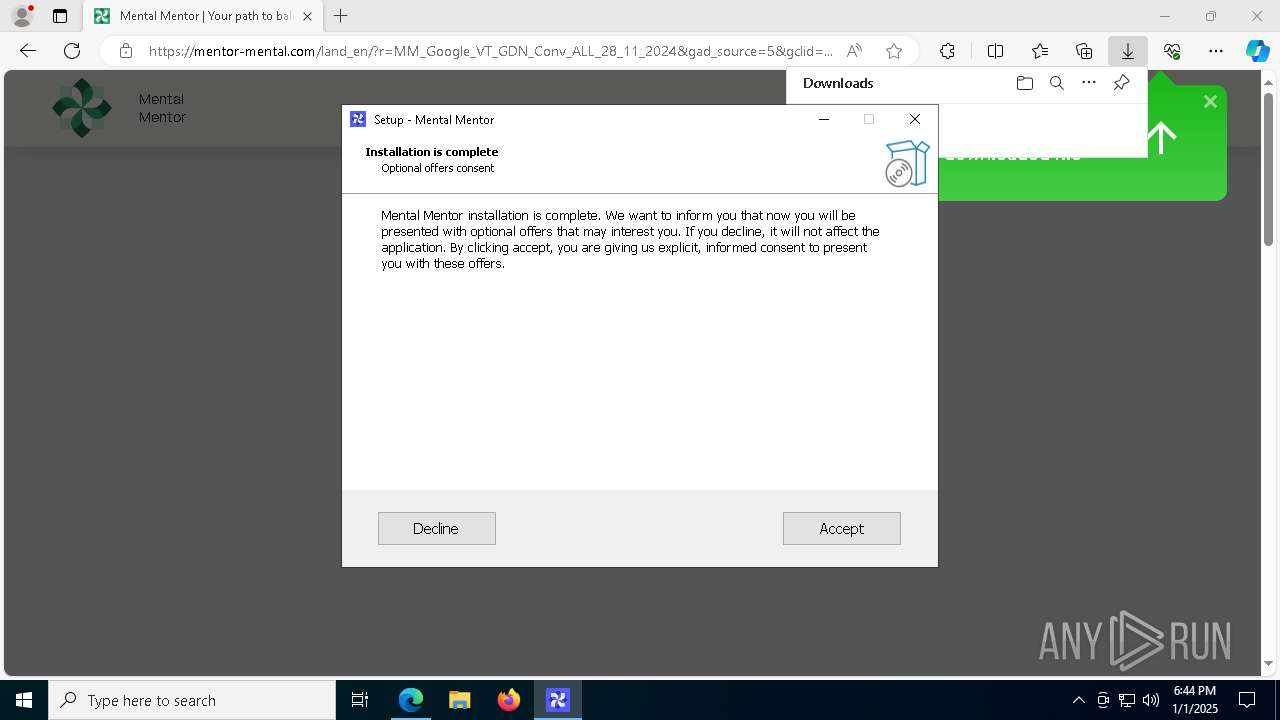Open clock and calendar flyout
The width and height of the screenshot is (1280, 720).
[x=1195, y=700]
